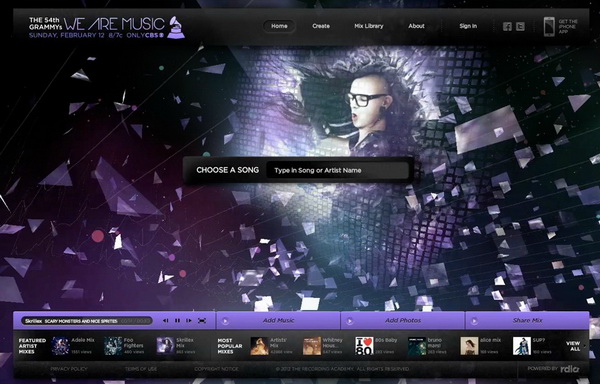Open the 80s Baby mix thumbnail

[x=364, y=346]
